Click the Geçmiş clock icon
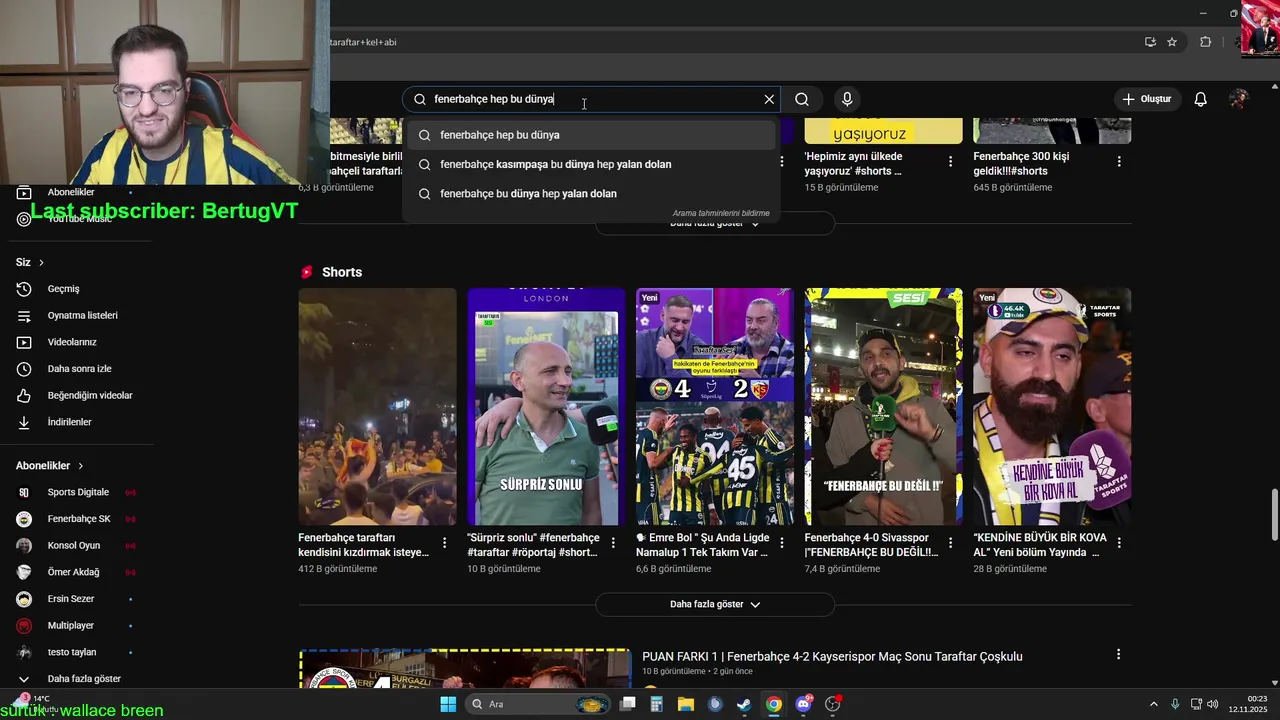 [x=24, y=289]
